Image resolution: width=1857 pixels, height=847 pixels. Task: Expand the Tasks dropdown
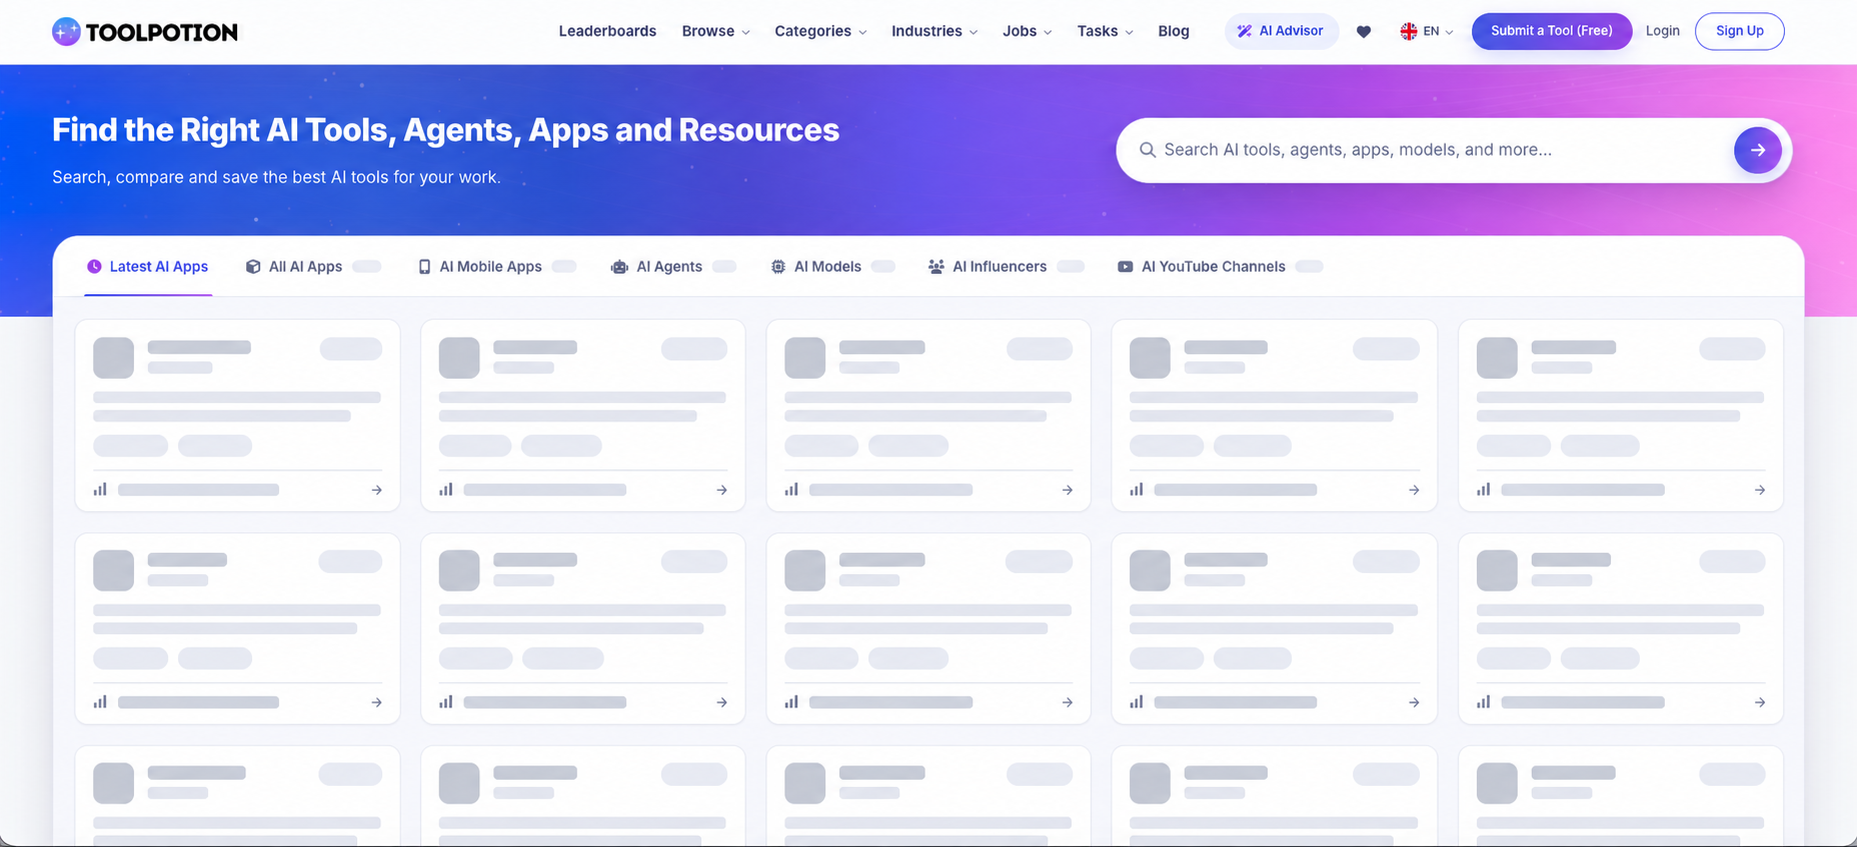[1105, 31]
